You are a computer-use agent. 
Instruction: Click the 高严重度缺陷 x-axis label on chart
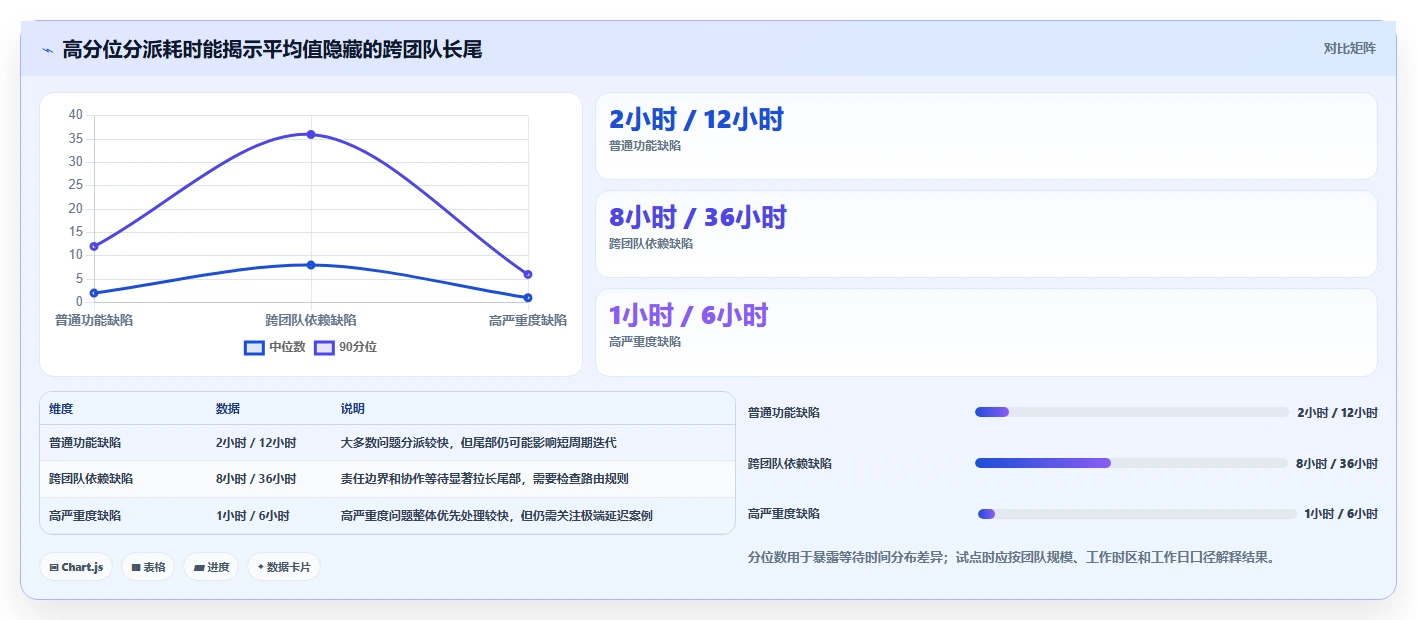(528, 320)
